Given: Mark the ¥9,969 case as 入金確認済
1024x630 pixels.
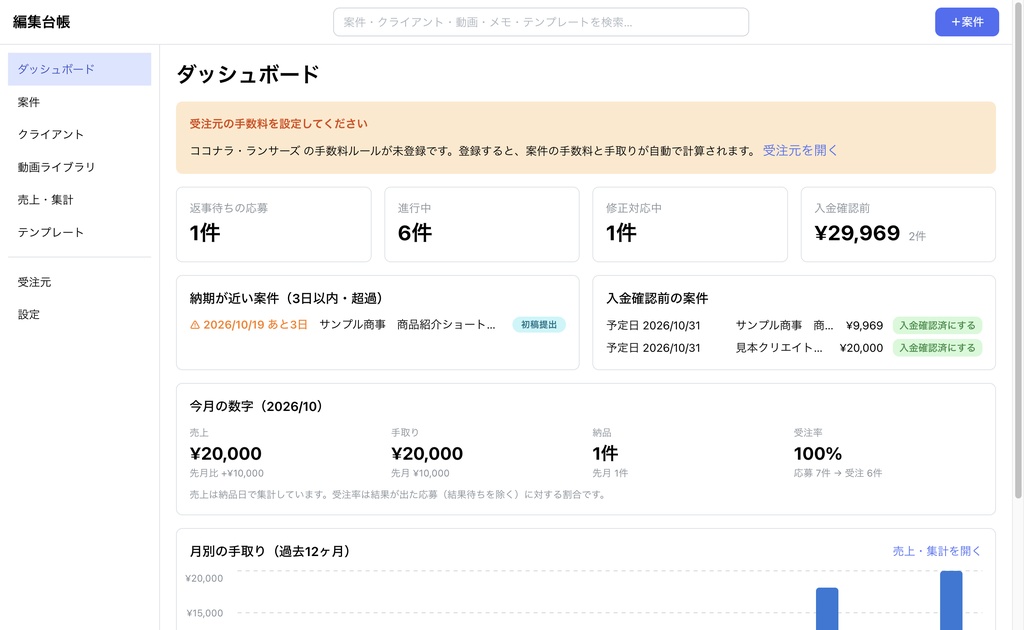Looking at the screenshot, I should click(x=937, y=325).
